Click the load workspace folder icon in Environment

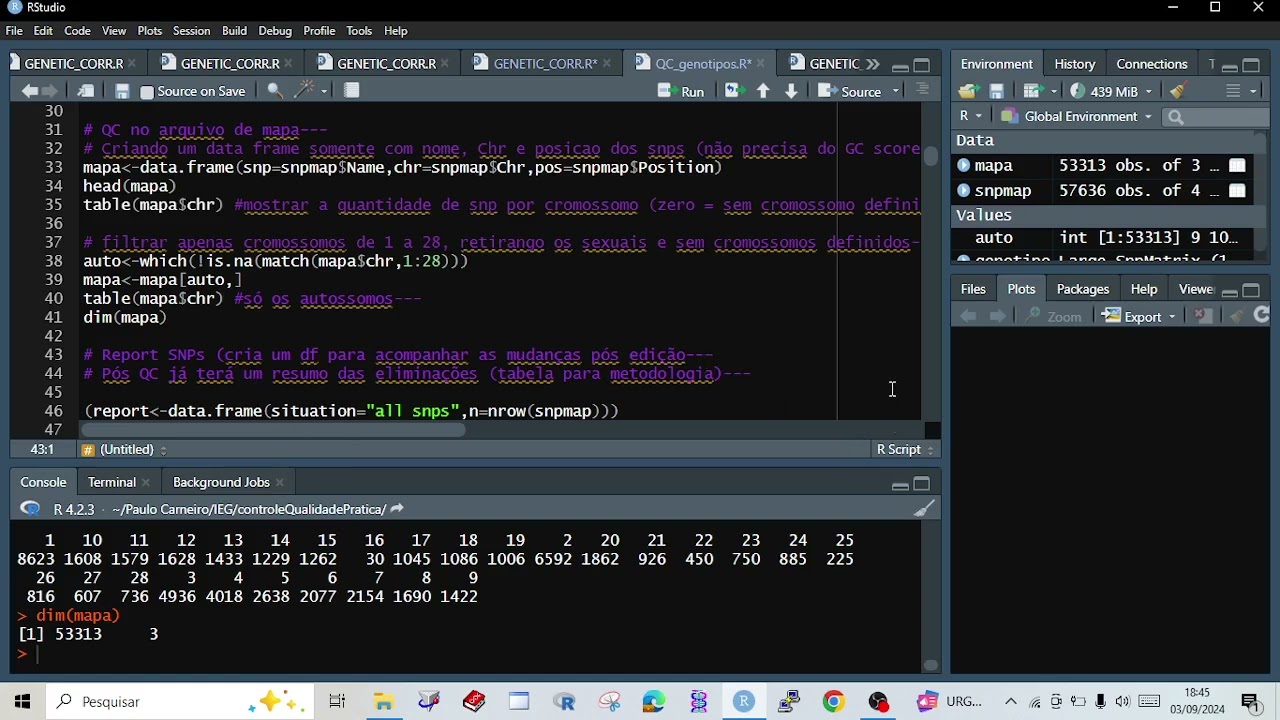coord(968,91)
